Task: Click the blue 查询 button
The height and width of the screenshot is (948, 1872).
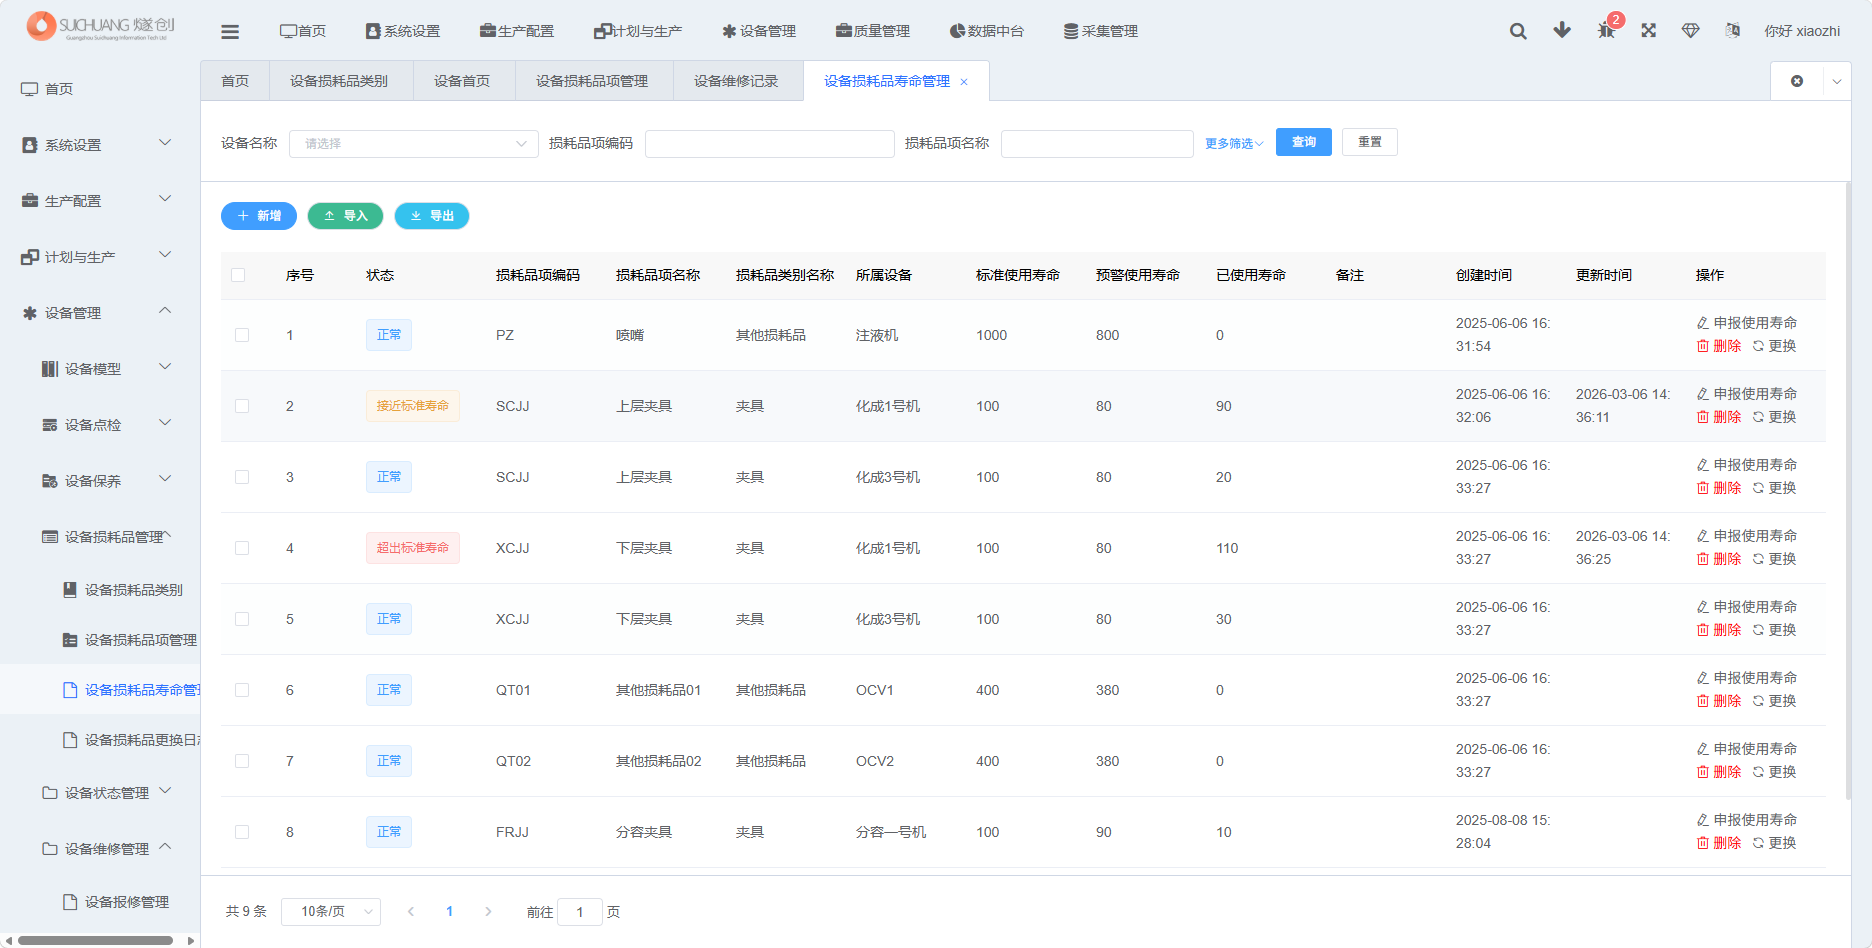Action: point(1303,142)
